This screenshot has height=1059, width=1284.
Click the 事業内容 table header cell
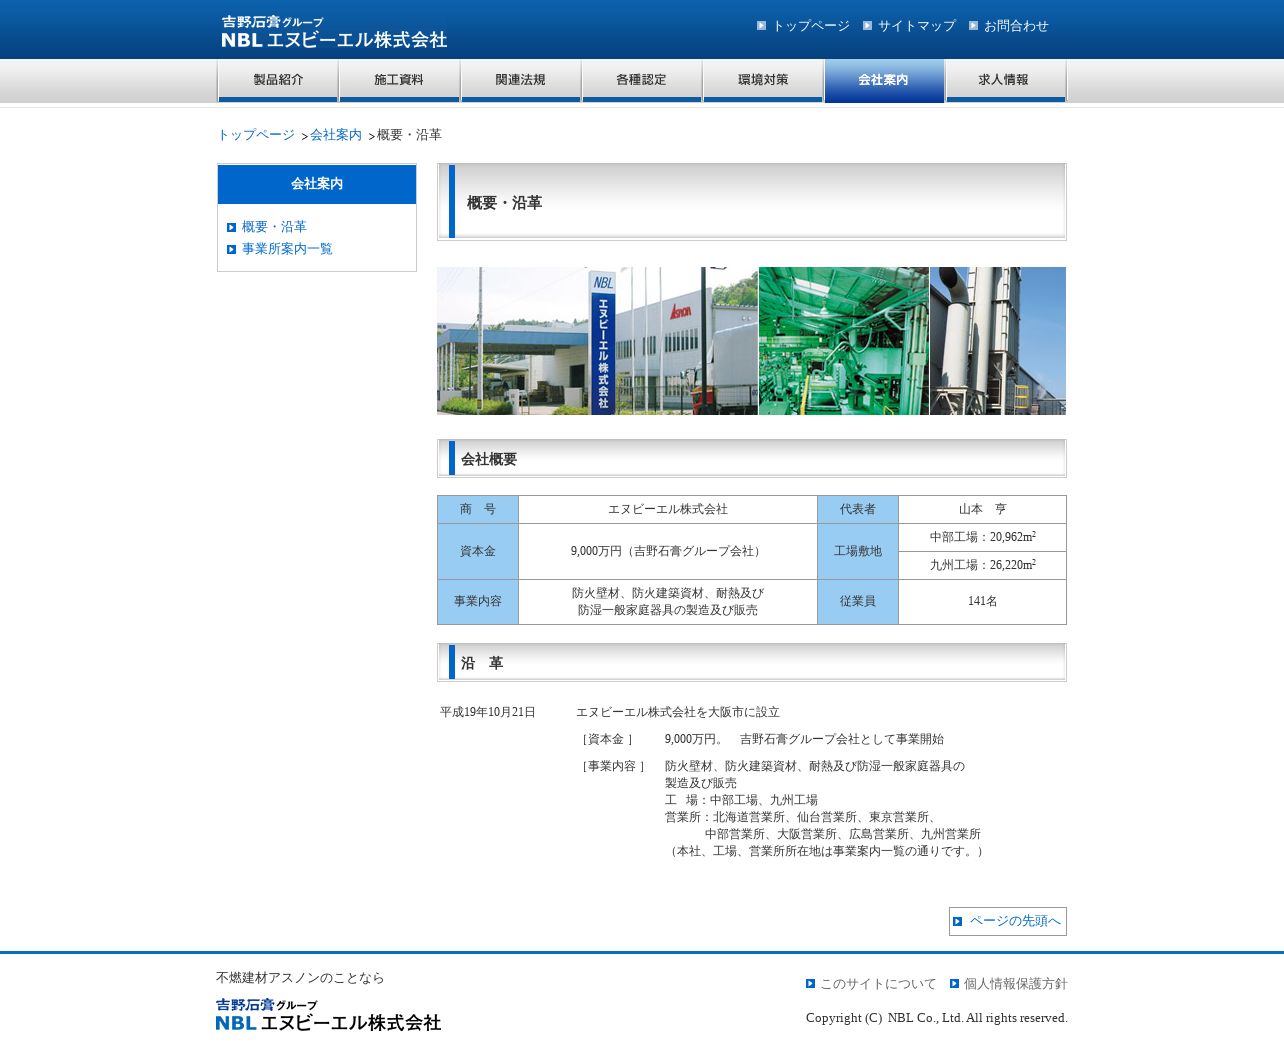tap(478, 602)
